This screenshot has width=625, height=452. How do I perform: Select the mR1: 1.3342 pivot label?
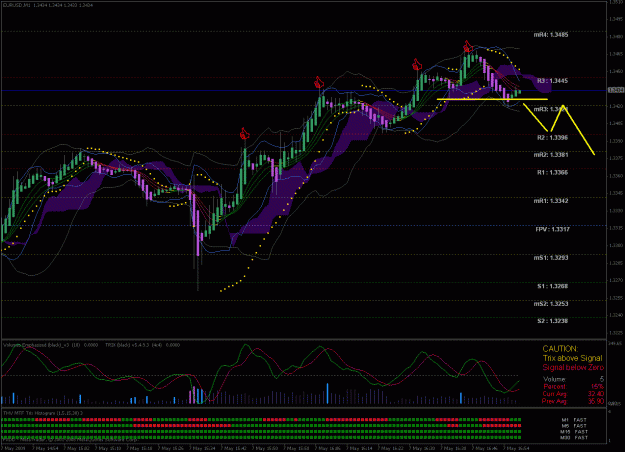coord(551,201)
